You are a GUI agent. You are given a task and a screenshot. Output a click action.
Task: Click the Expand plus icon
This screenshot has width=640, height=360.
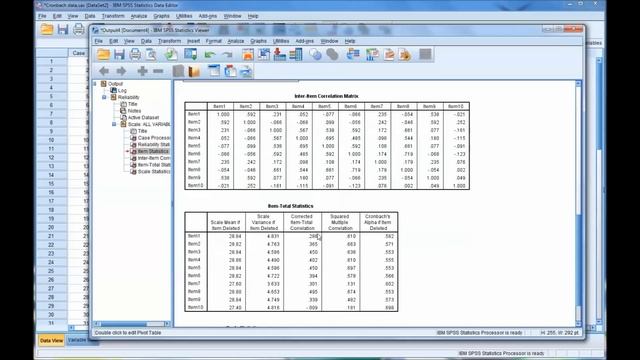(x=142, y=71)
